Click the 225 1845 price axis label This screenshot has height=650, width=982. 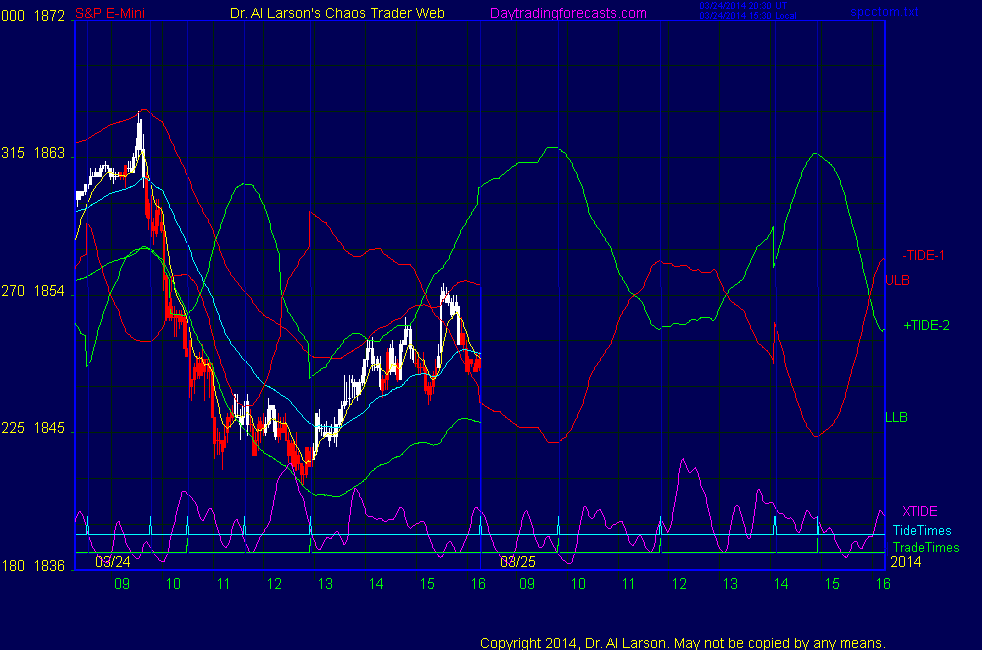click(x=33, y=428)
